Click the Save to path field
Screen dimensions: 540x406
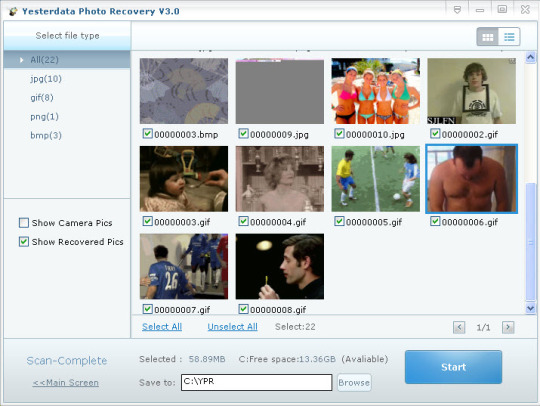tap(257, 382)
